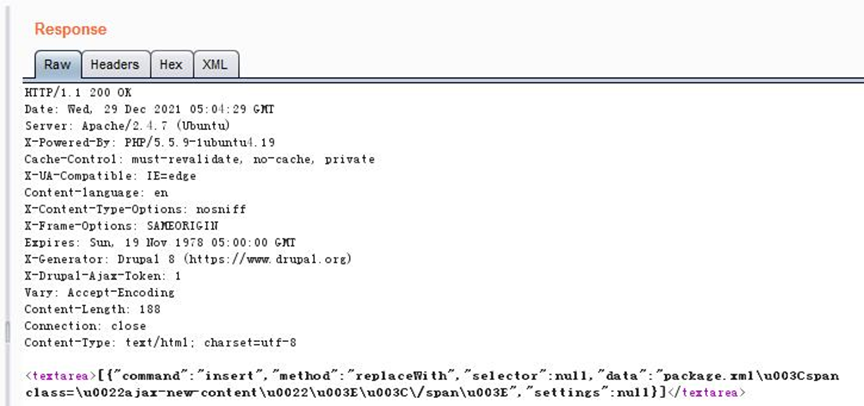Click the Date header line
The height and width of the screenshot is (406, 864).
point(149,109)
